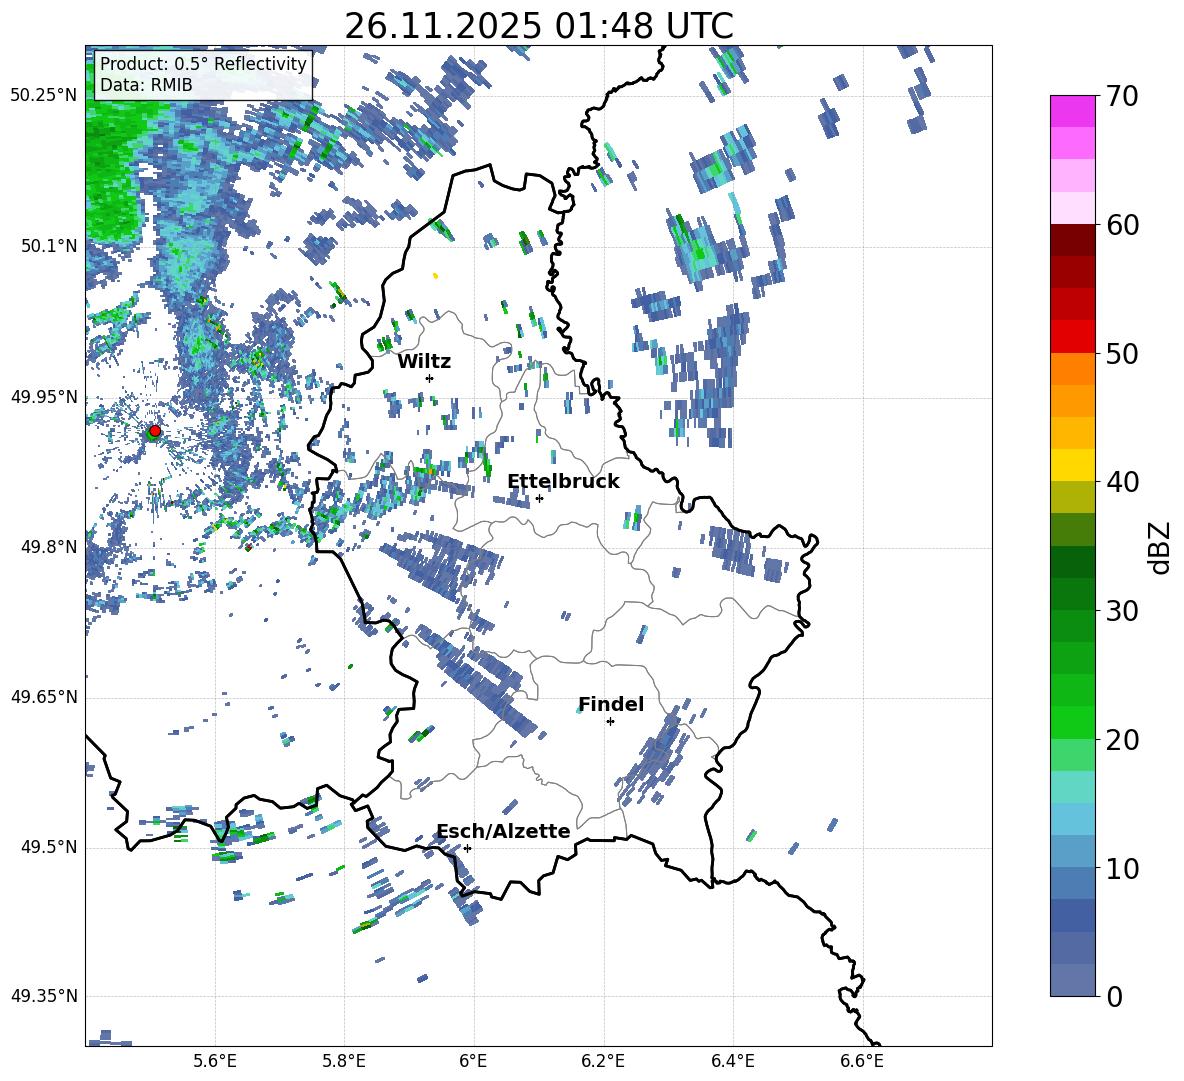Click the 0 tick on the colorbar
The image size is (1184, 1081).
tap(1115, 996)
